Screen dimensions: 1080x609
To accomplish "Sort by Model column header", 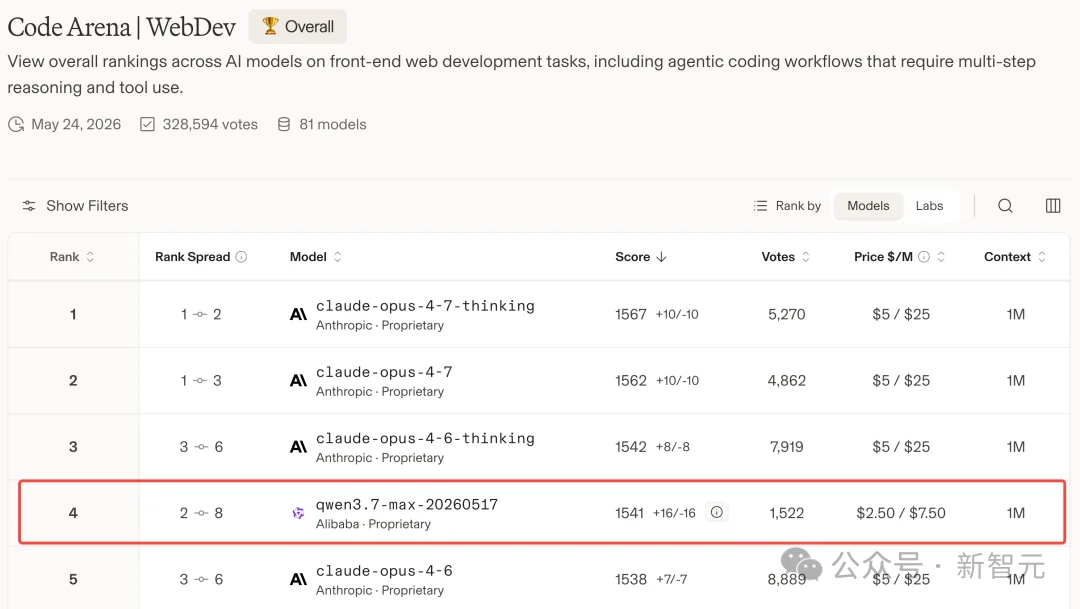I will [x=315, y=257].
